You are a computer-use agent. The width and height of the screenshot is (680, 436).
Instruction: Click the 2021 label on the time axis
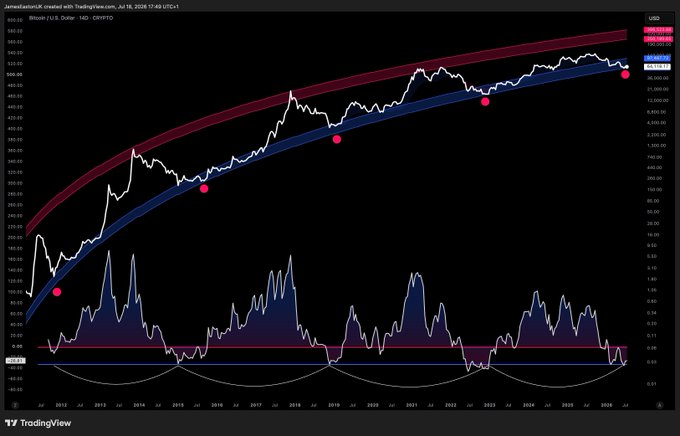pos(412,405)
